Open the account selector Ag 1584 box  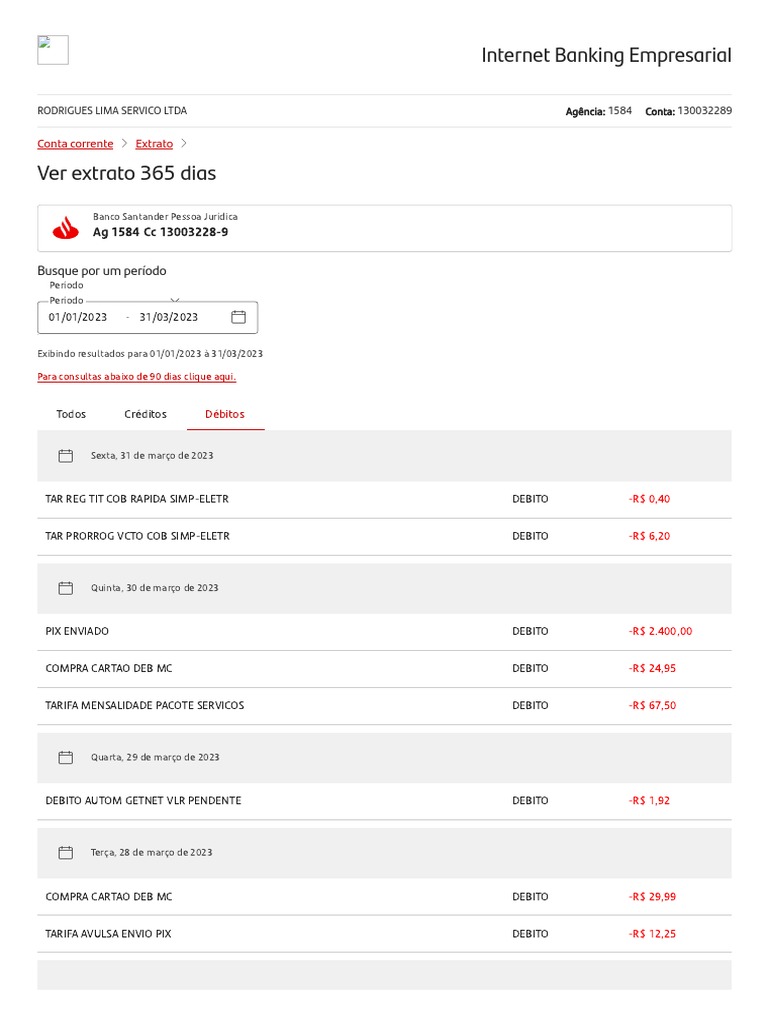[384, 228]
